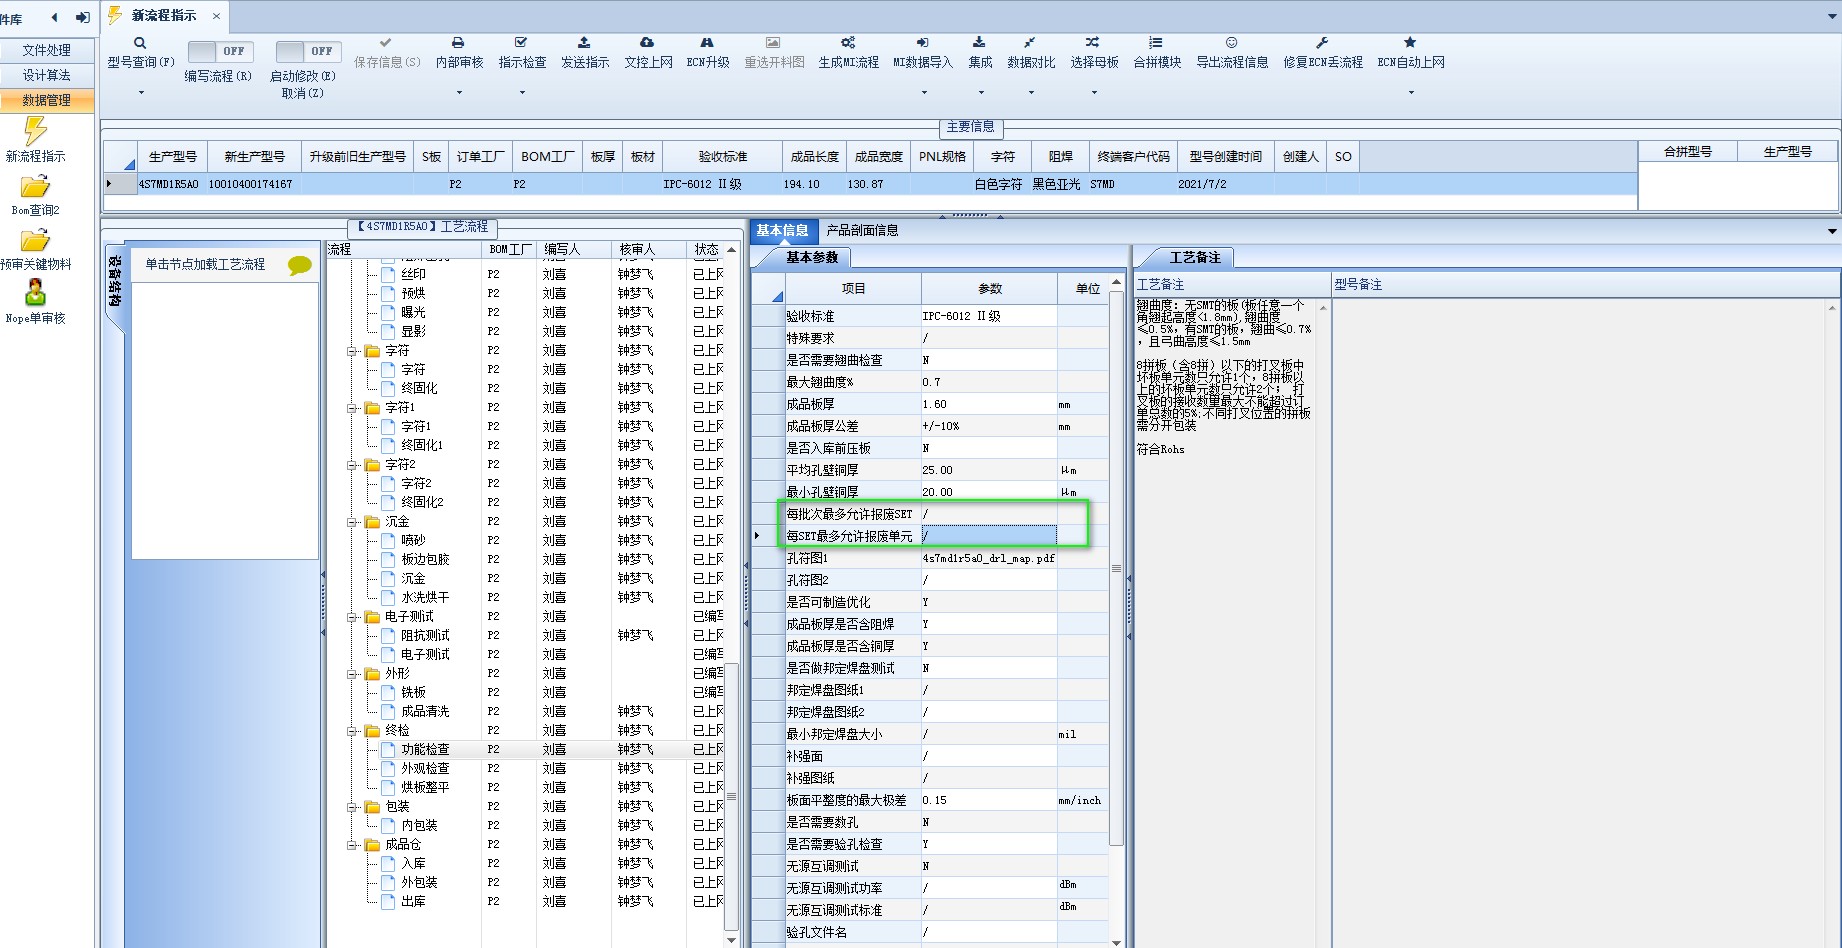This screenshot has width=1842, height=948.
Task: Switch to the 产品剖面信息 tab
Action: pyautogui.click(x=862, y=230)
